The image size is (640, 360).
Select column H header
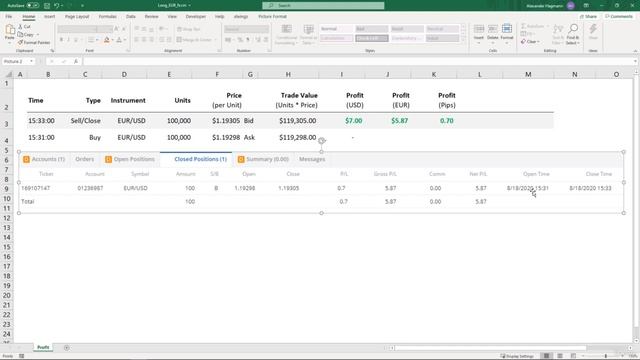click(x=288, y=74)
